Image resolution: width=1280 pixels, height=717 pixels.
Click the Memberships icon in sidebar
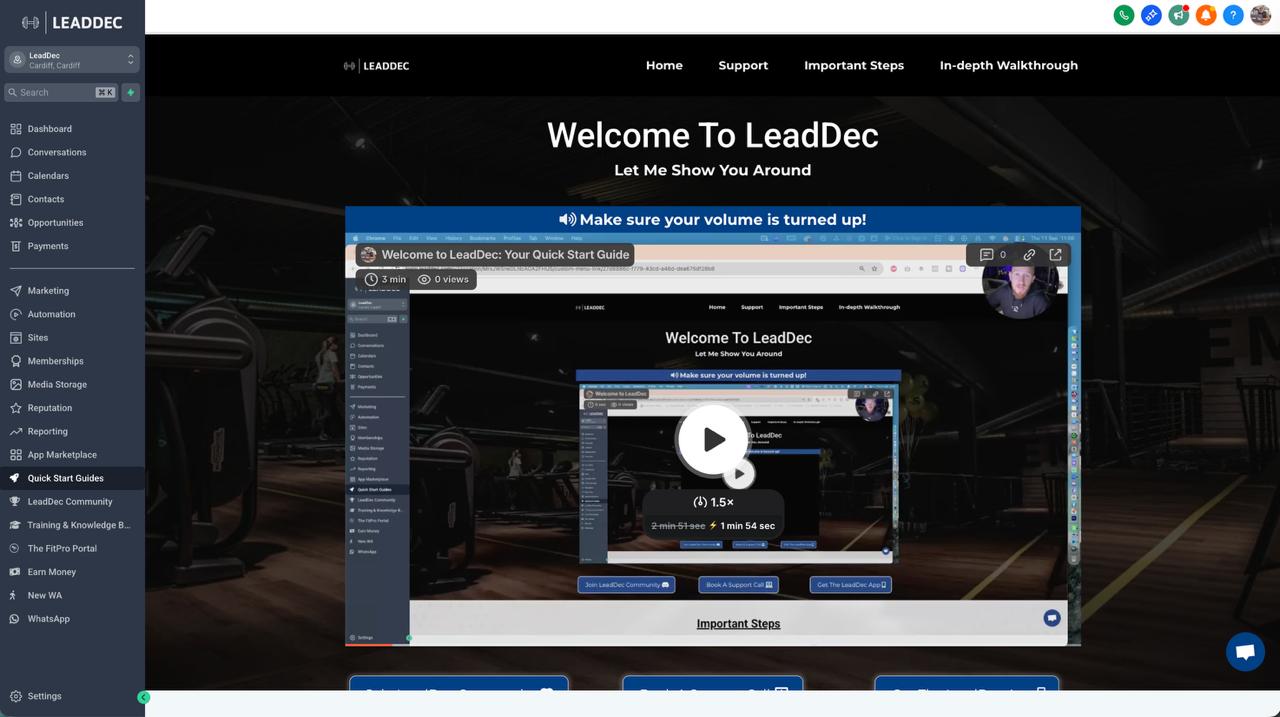[16, 361]
